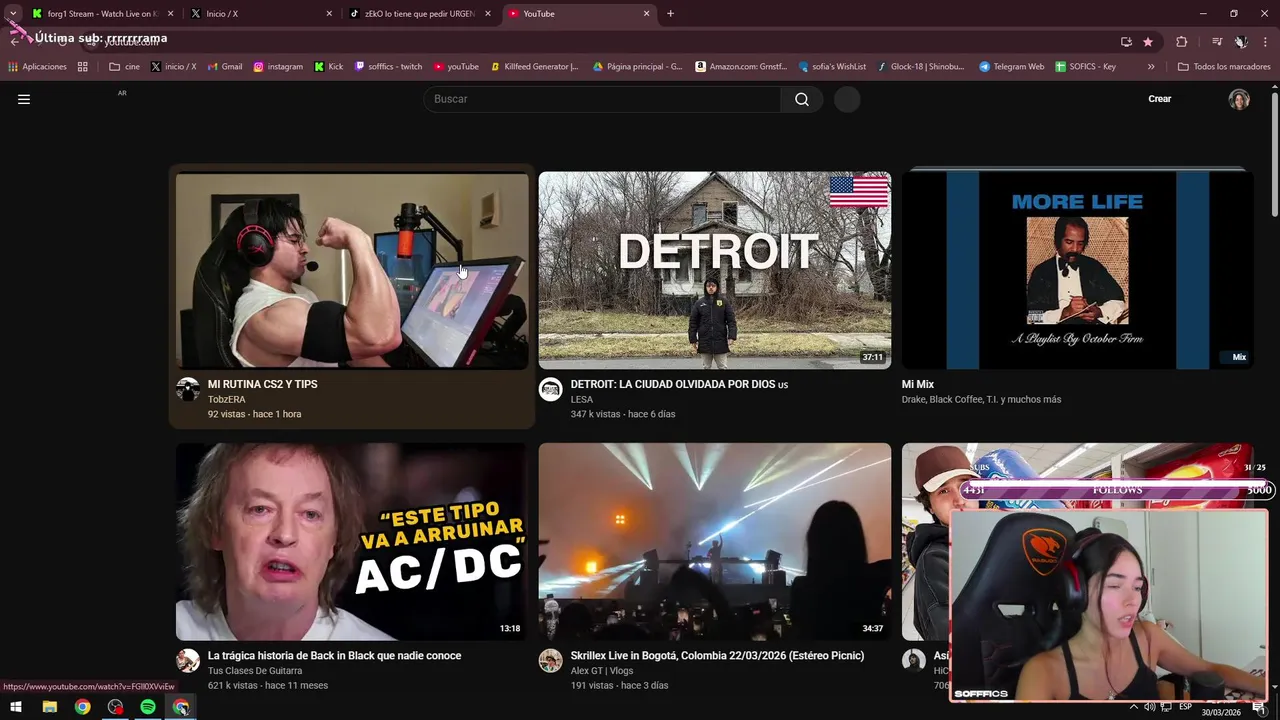This screenshot has width=1280, height=720.
Task: Click "La trágica historia de Back in Black" title
Action: tap(334, 656)
